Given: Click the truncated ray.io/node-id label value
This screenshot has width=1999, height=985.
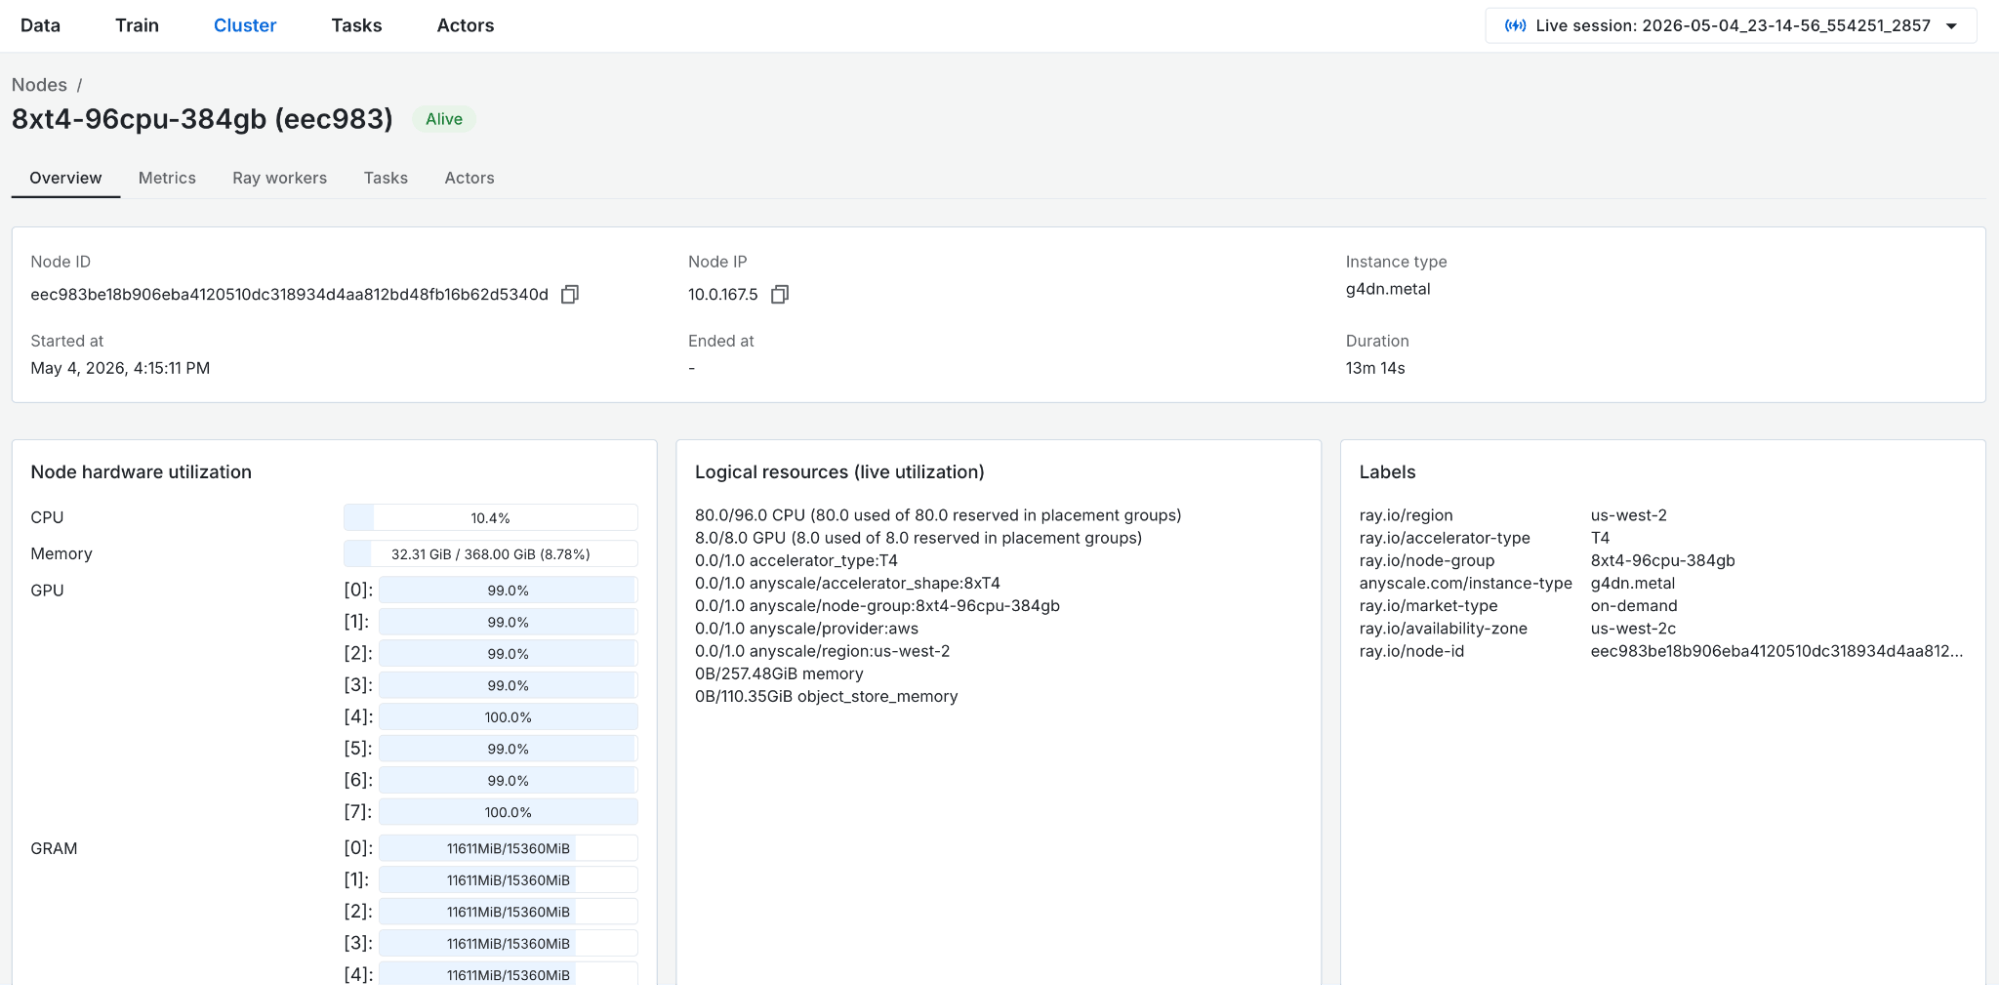Looking at the screenshot, I should (x=1777, y=651).
